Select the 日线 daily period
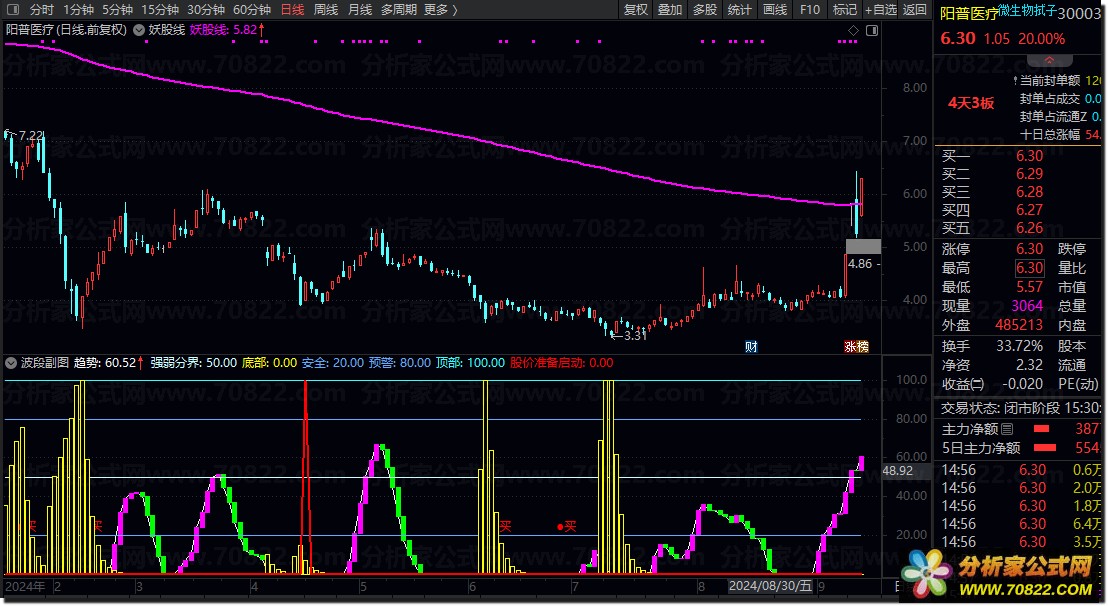1109x606 pixels. click(292, 10)
